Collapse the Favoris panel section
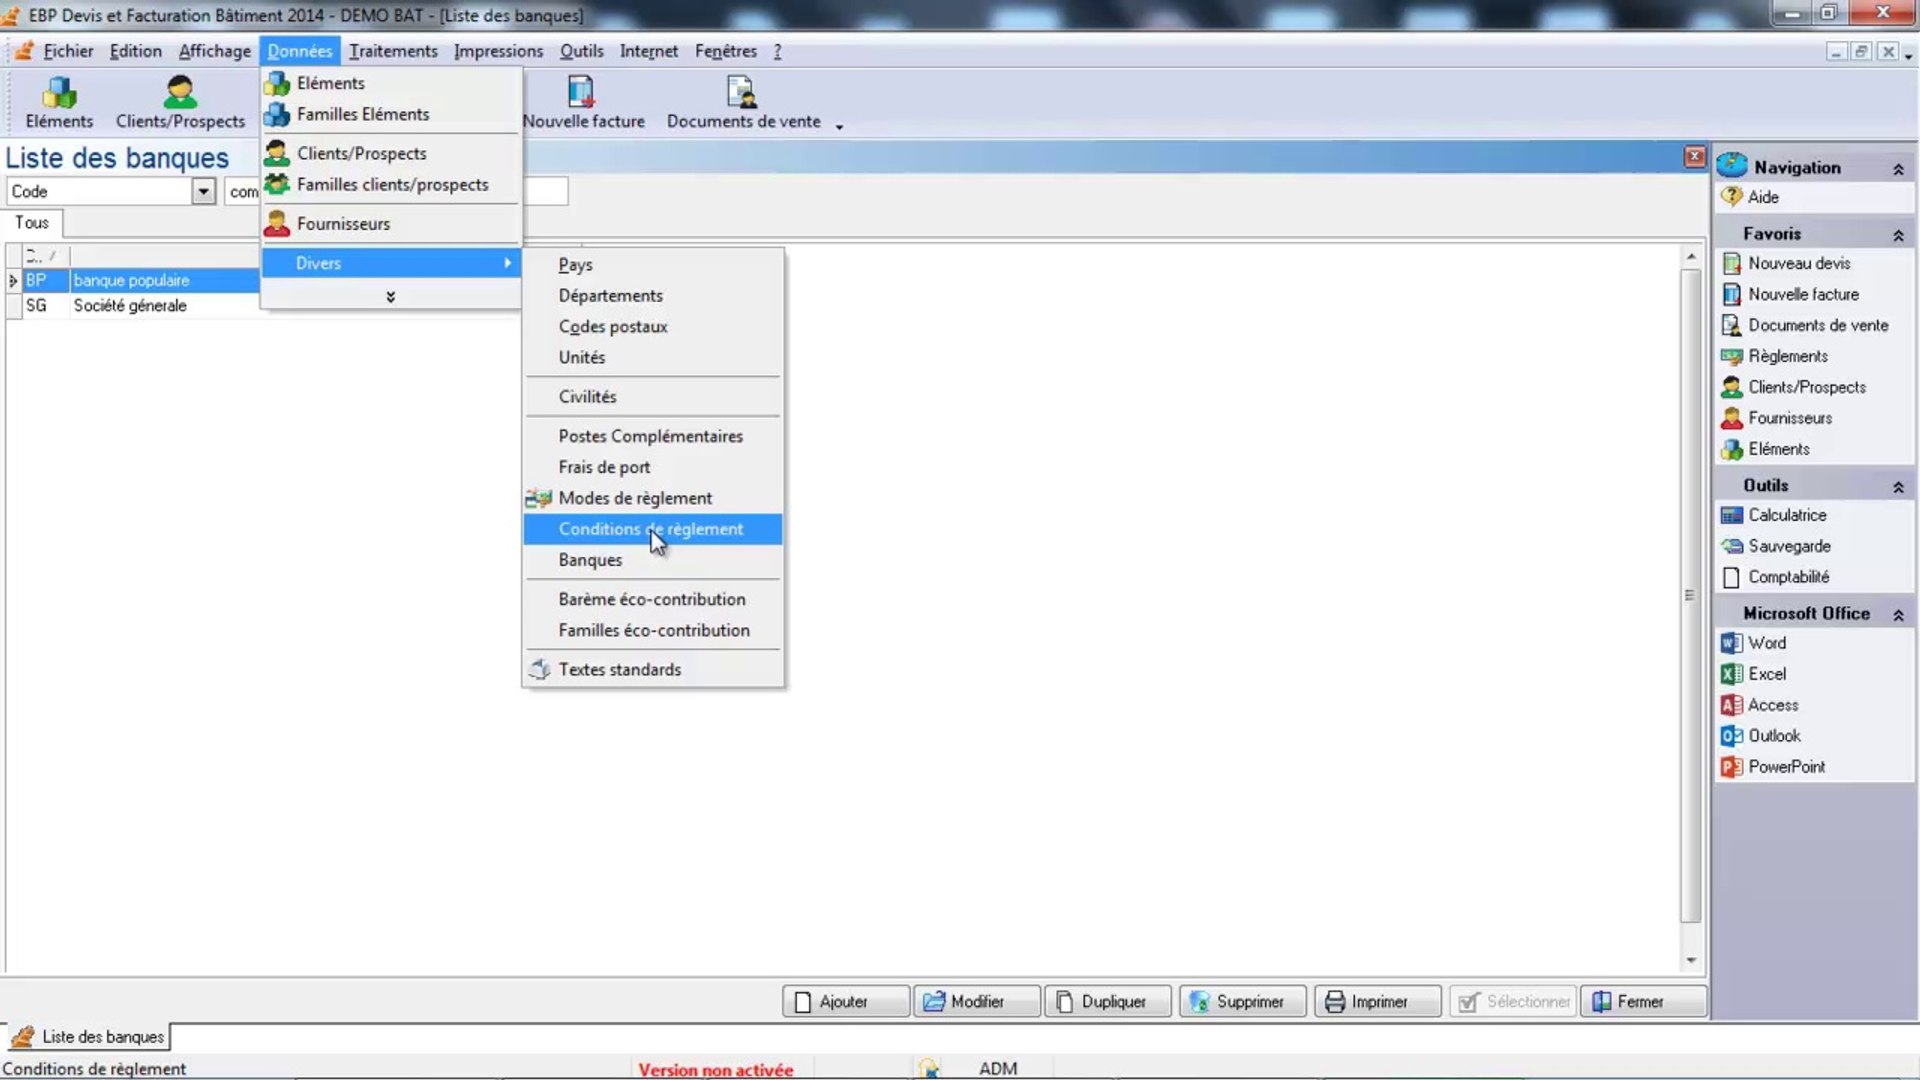This screenshot has width=1920, height=1080. (x=1897, y=235)
